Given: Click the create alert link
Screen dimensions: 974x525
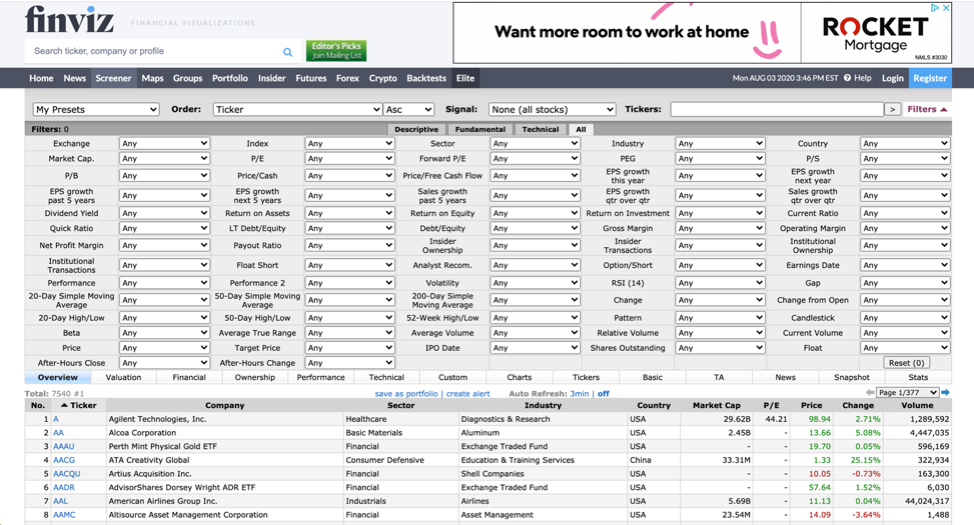Looking at the screenshot, I should pos(468,393).
